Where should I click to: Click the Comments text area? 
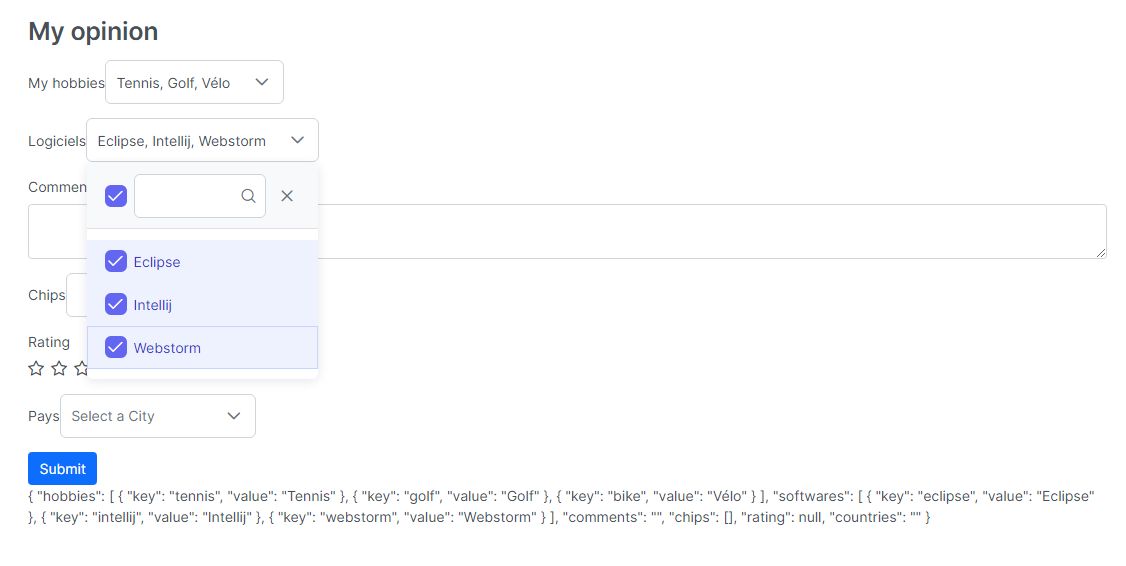(567, 231)
